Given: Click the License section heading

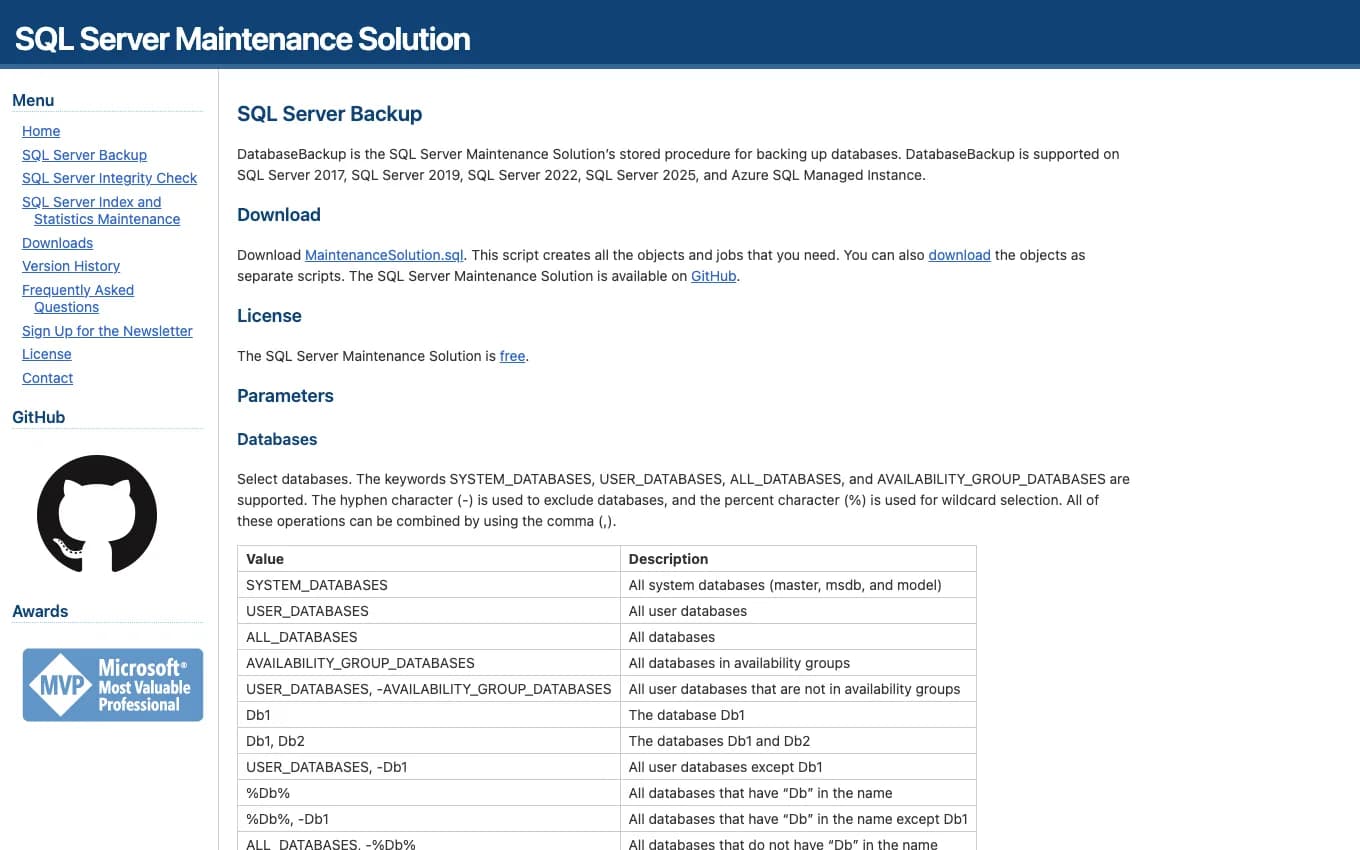Looking at the screenshot, I should (x=269, y=316).
